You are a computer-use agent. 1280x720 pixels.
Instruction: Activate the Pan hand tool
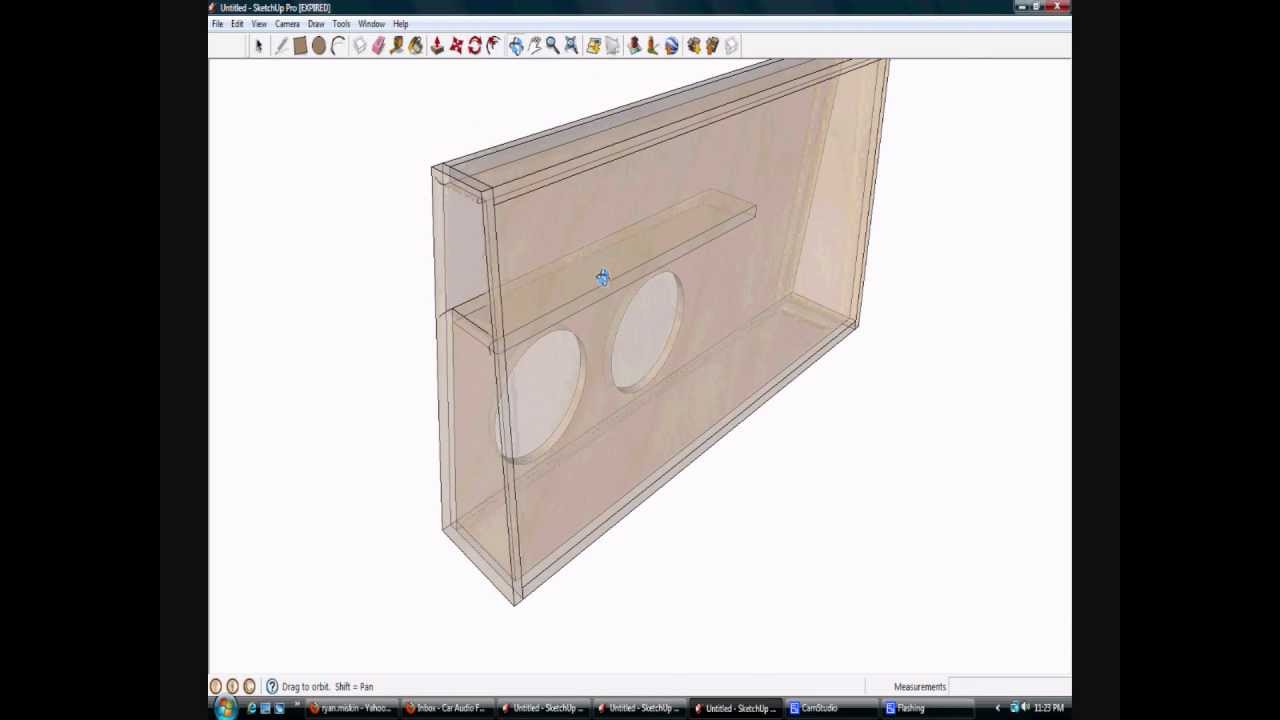tap(534, 46)
